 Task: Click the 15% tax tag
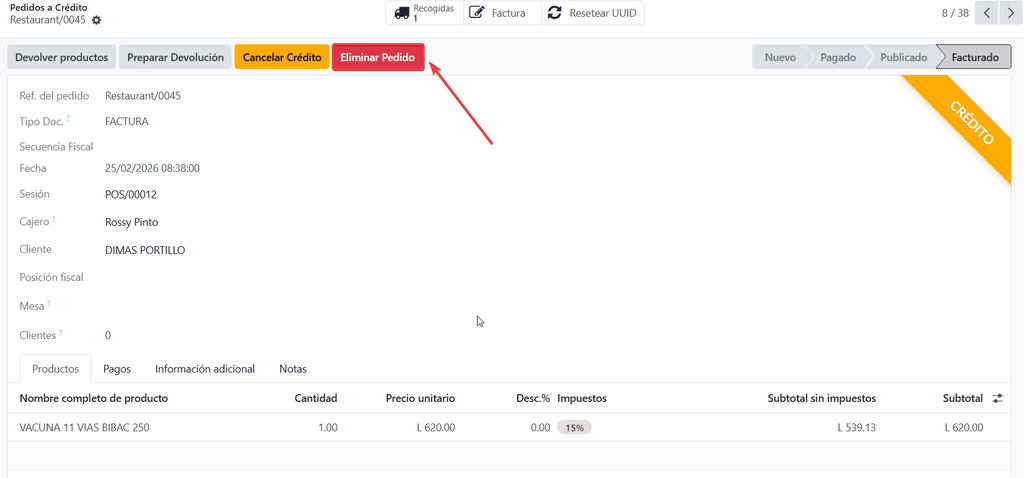tap(574, 427)
